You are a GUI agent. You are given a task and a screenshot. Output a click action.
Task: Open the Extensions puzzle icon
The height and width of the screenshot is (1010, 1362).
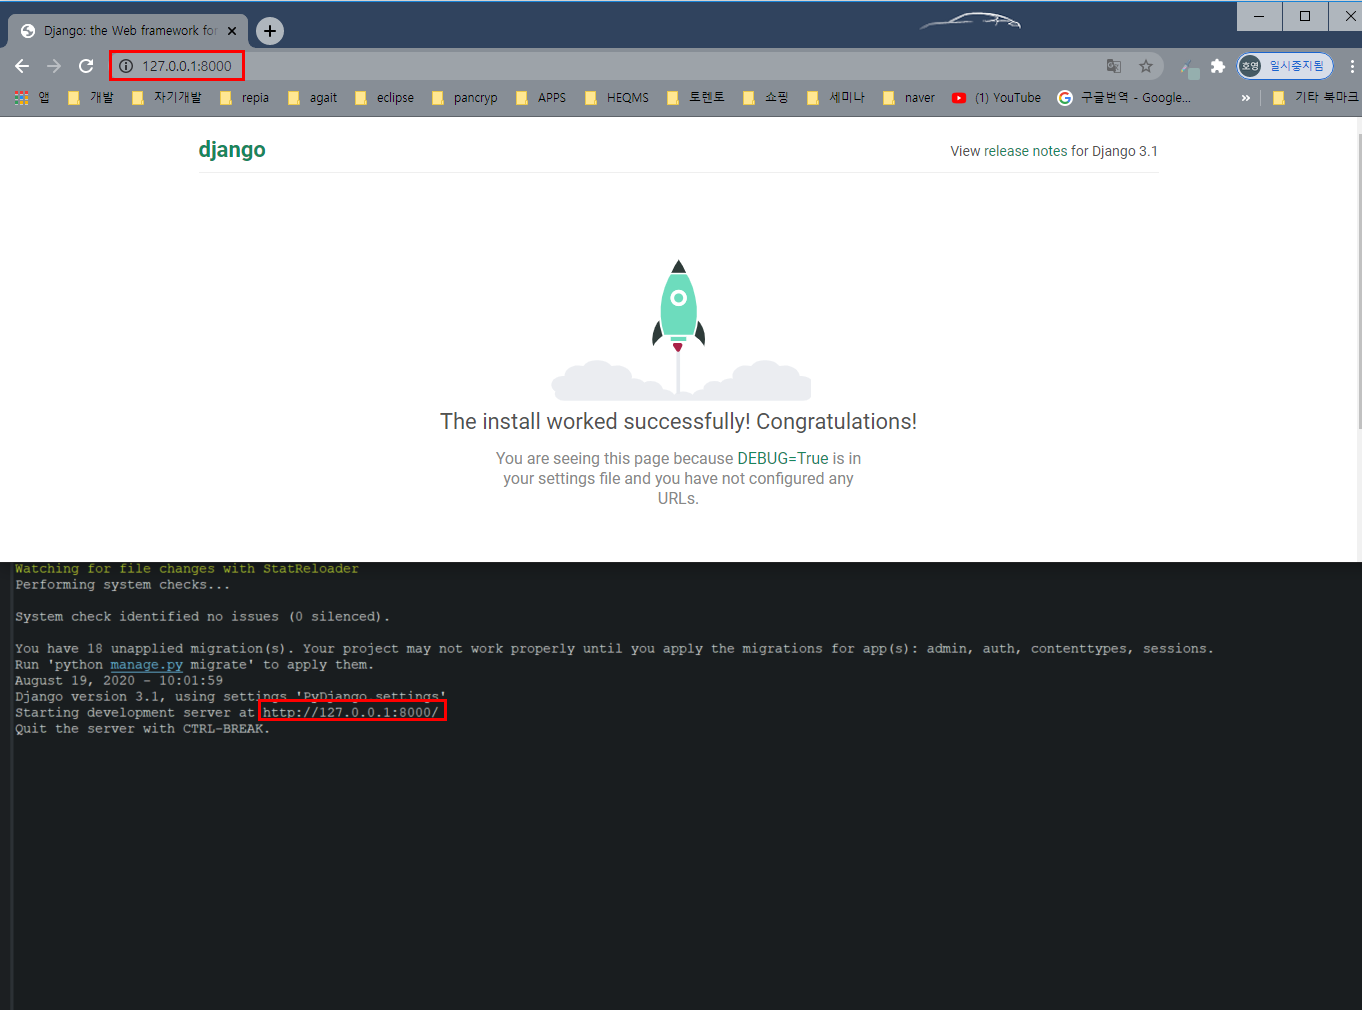(1217, 66)
